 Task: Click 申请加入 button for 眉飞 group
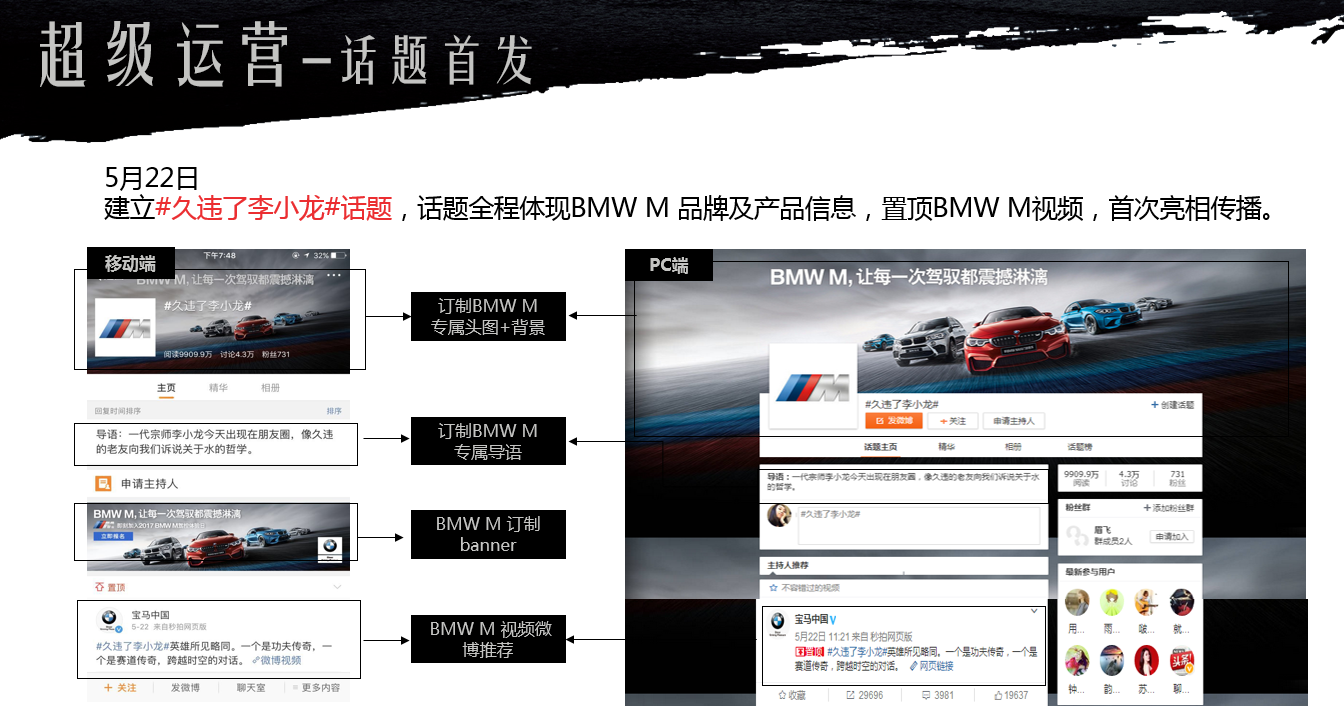pyautogui.click(x=1172, y=537)
